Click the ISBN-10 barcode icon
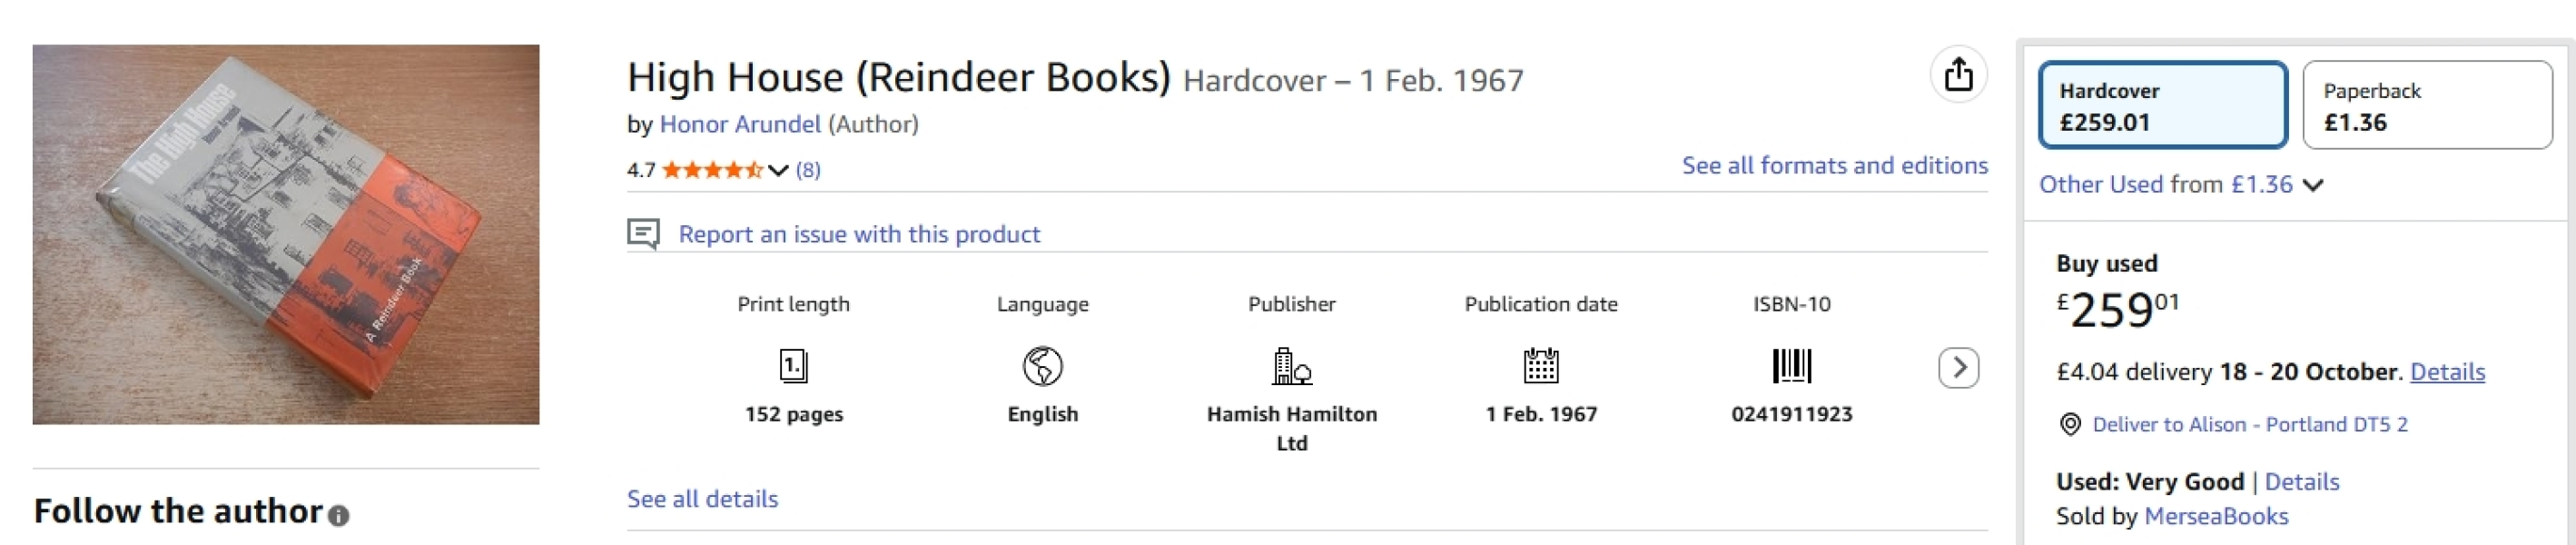Screen dimensions: 2576x545 tap(1791, 366)
